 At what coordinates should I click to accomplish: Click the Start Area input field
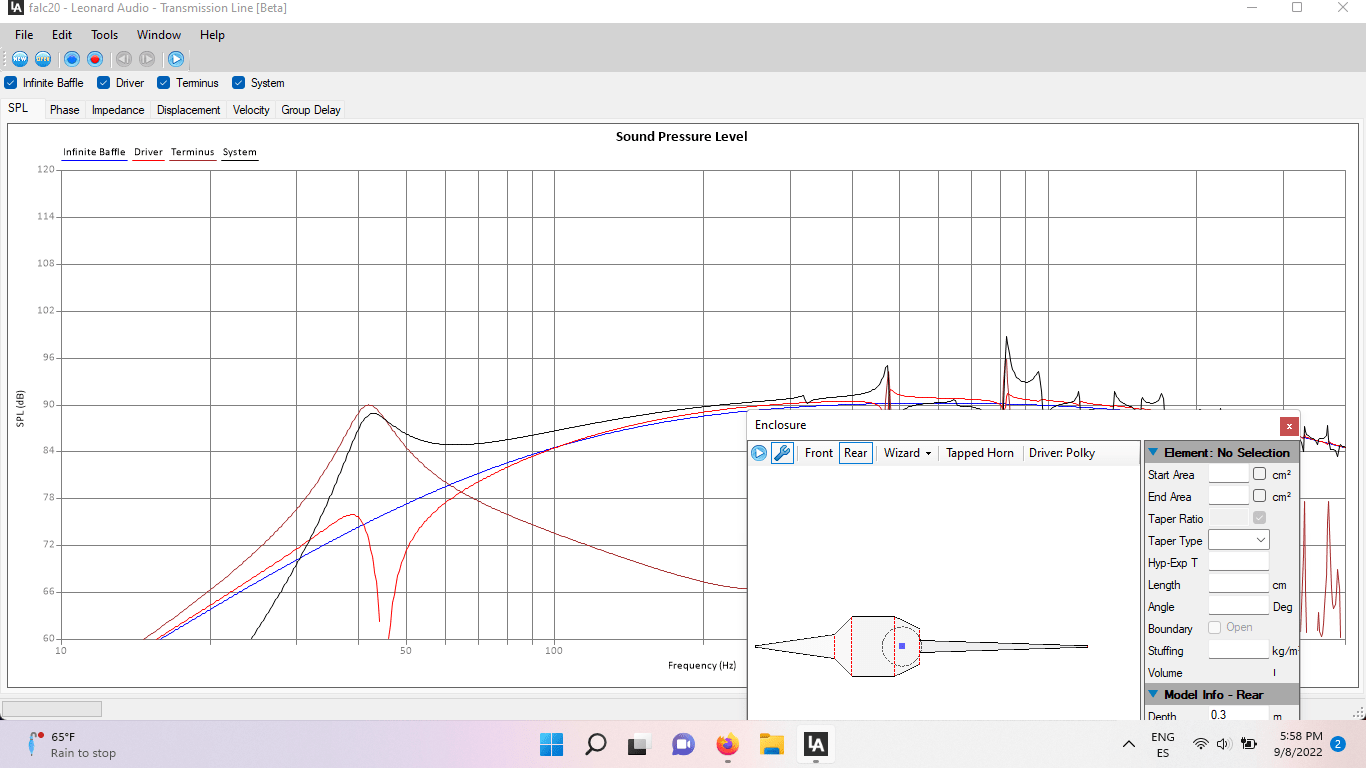coord(1229,474)
